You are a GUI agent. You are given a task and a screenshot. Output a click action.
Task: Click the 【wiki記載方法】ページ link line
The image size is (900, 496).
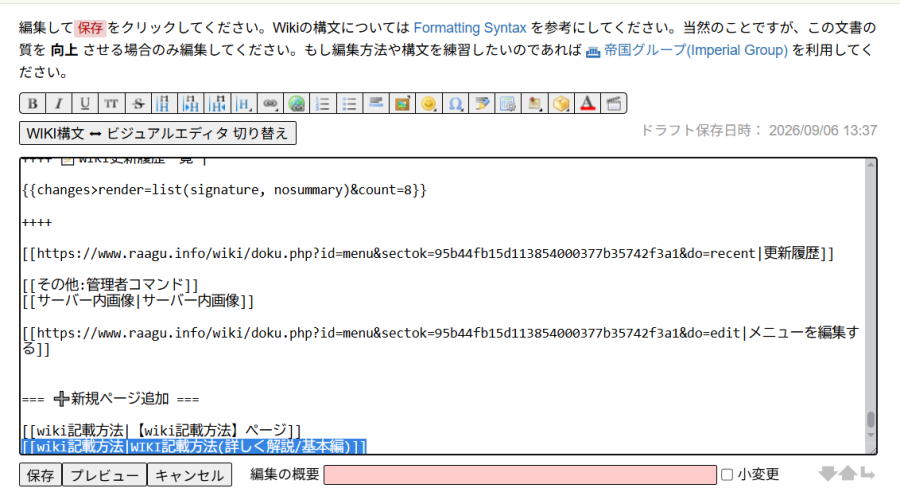tap(161, 430)
